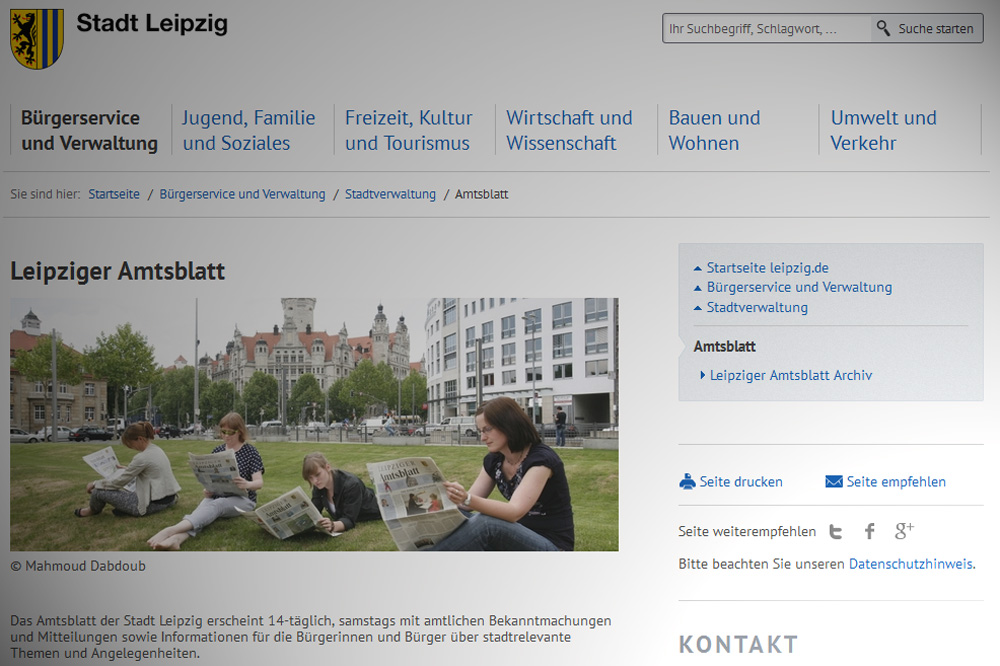Click the triangle beside Stadtverwaltung
This screenshot has height=666, width=1000.
point(697,307)
